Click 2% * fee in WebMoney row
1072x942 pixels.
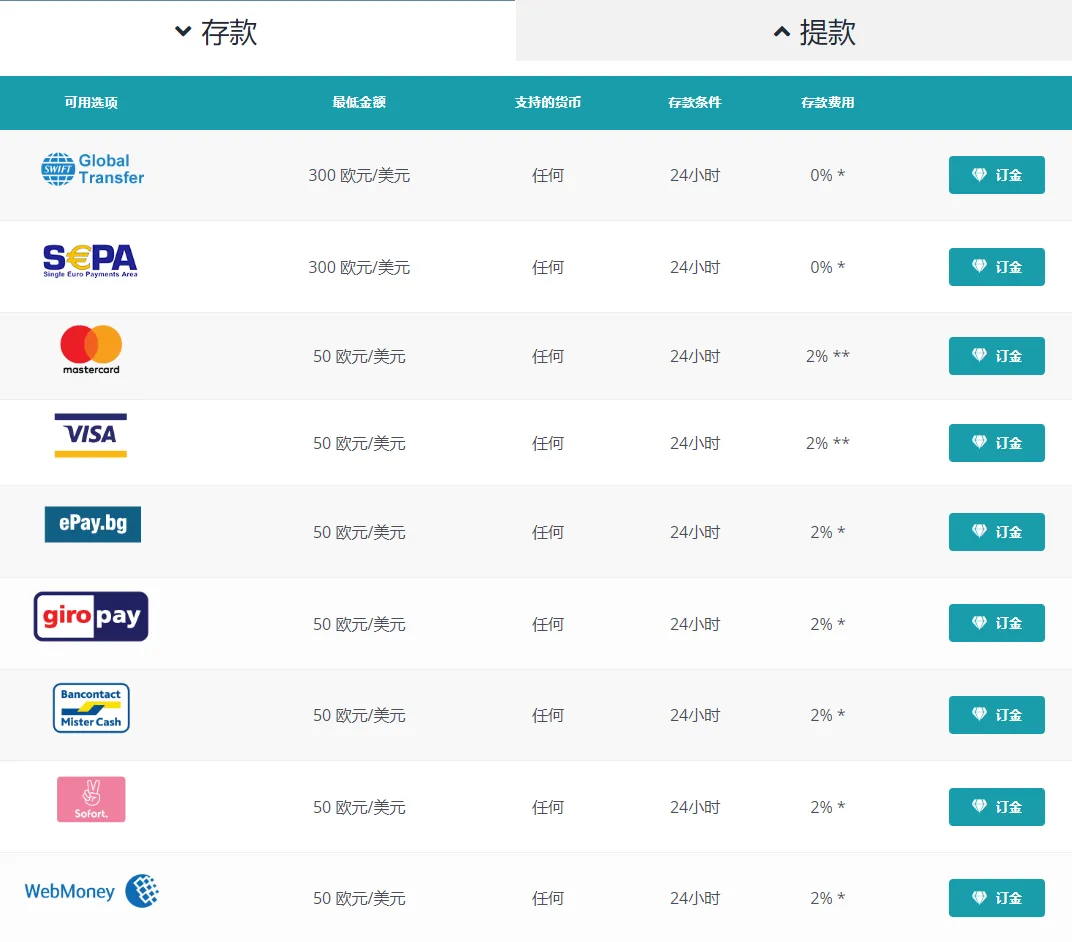tap(828, 898)
